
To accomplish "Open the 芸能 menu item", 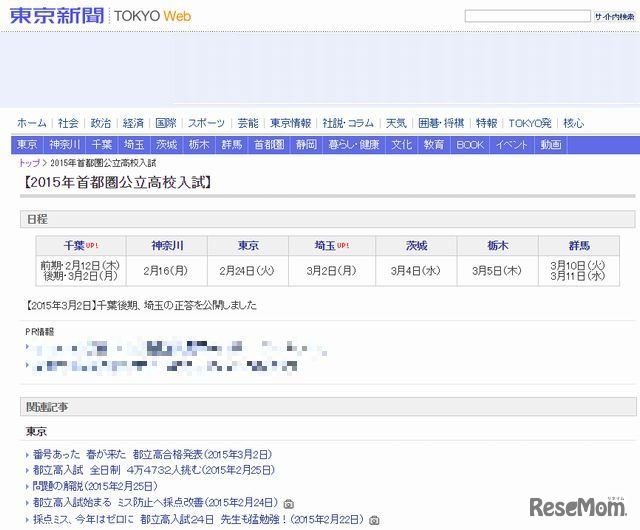I will click(x=248, y=123).
